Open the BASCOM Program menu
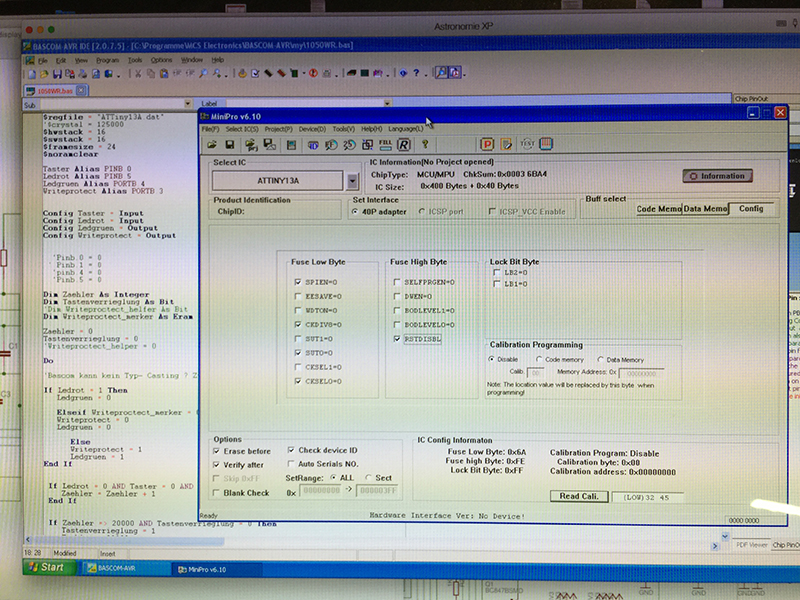Image resolution: width=800 pixels, height=600 pixels. pyautogui.click(x=108, y=60)
